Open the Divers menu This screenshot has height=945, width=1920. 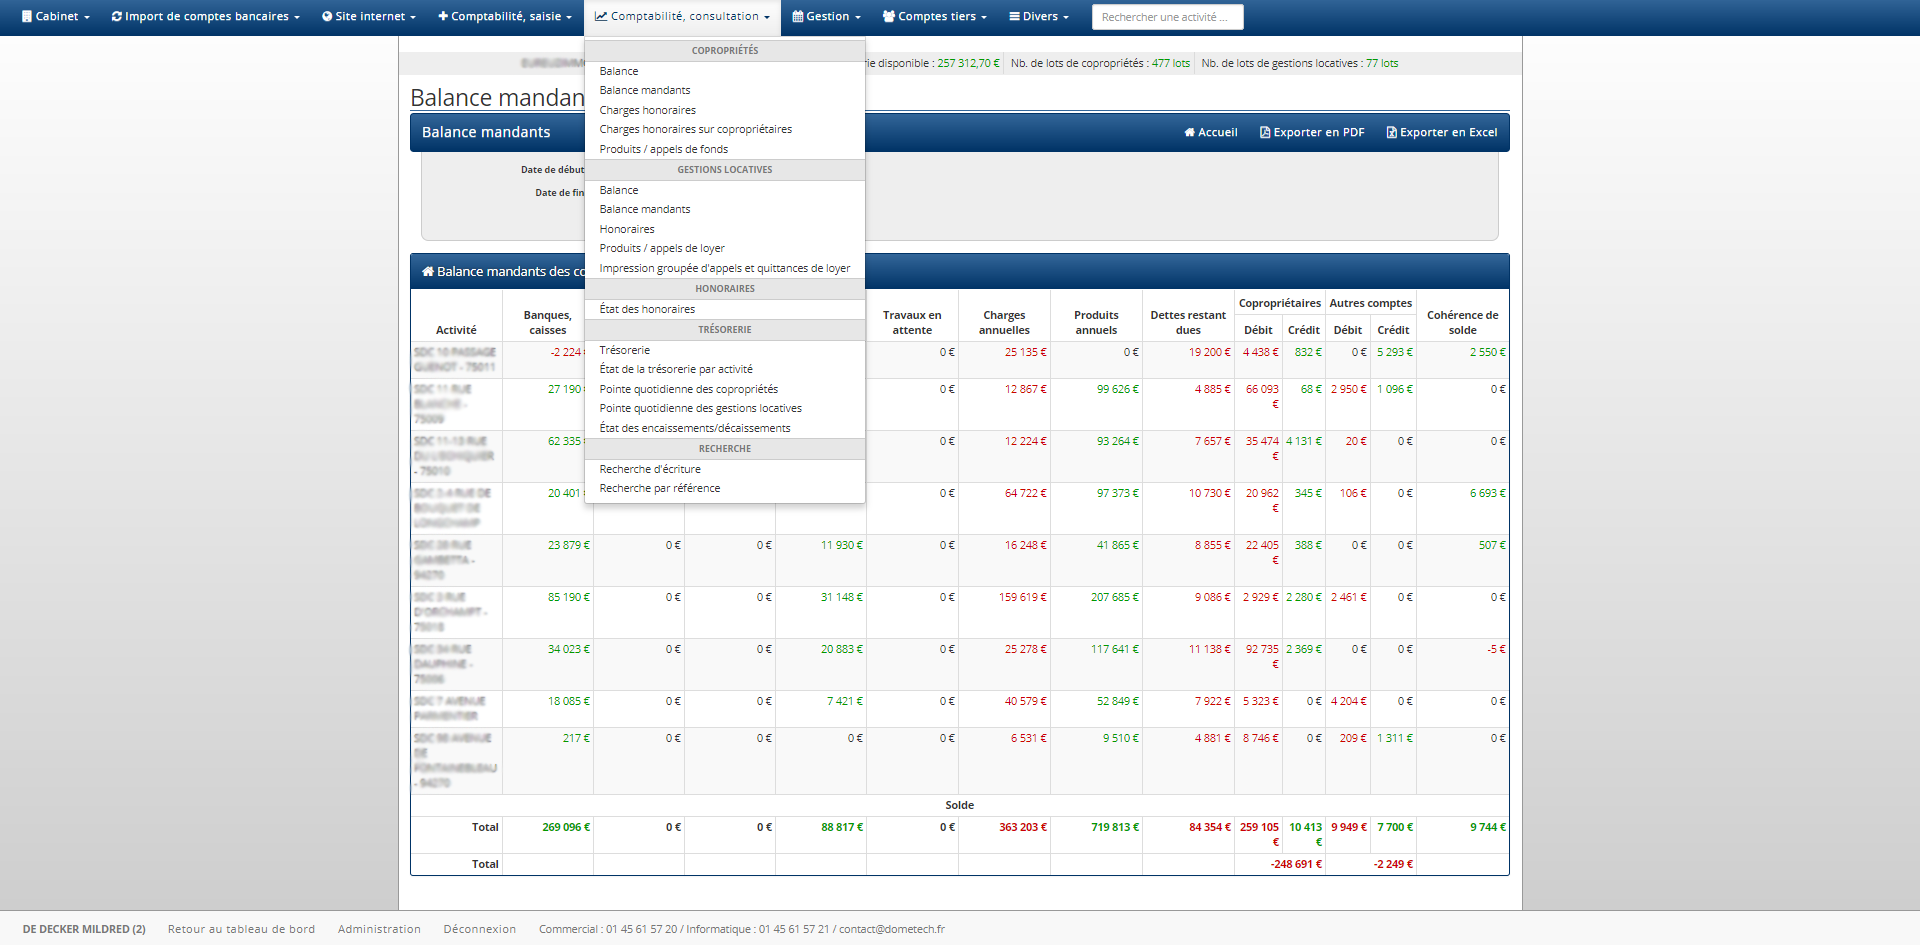[x=1039, y=17]
